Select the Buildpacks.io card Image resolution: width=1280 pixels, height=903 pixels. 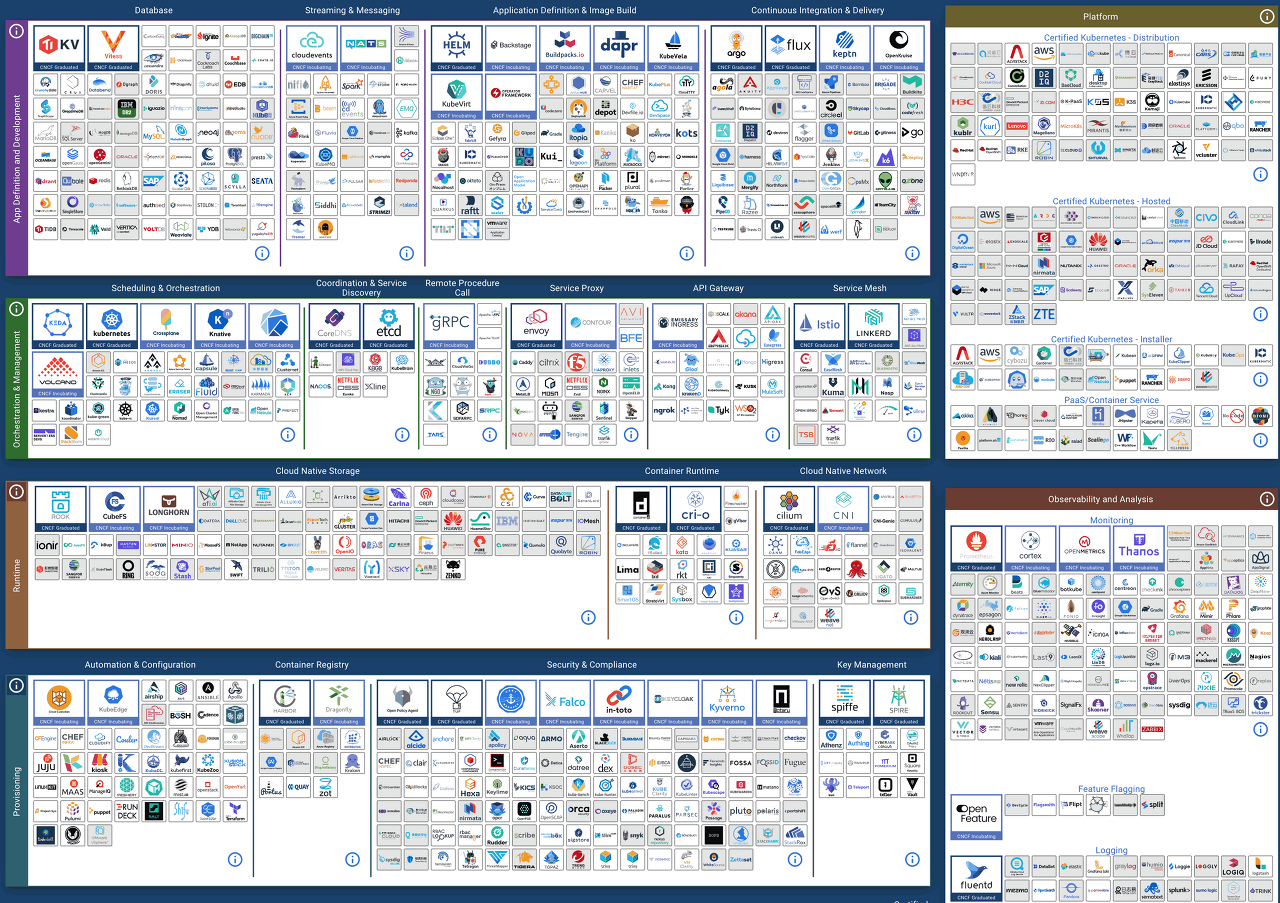564,48
